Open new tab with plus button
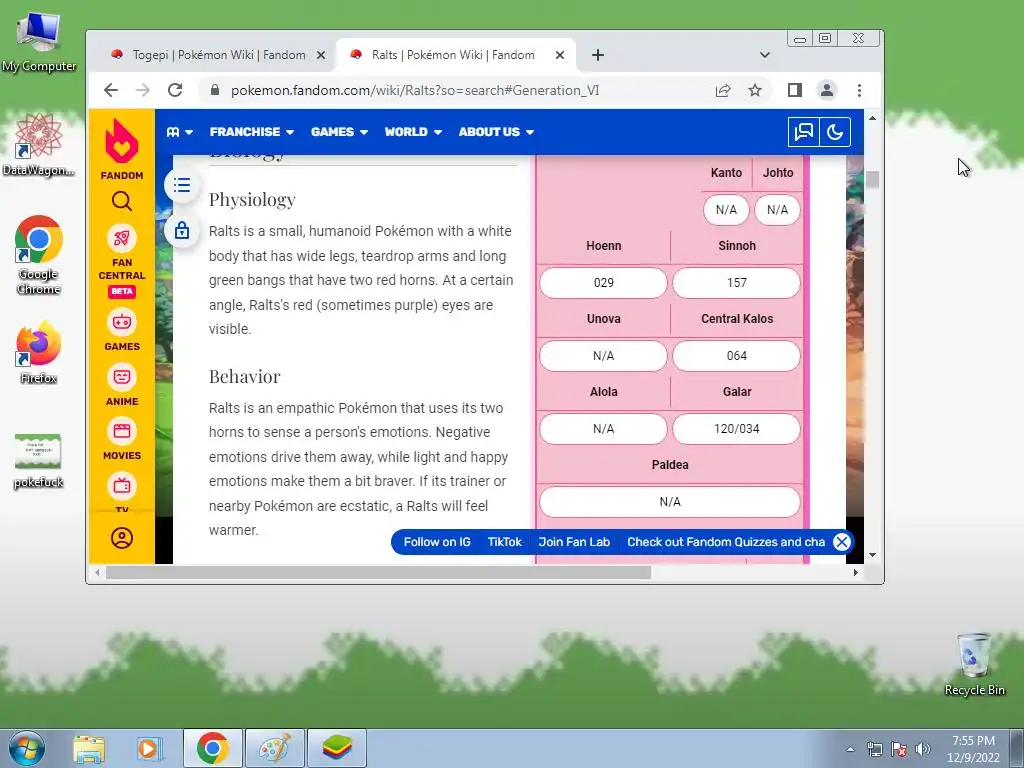1024x768 pixels. [598, 55]
